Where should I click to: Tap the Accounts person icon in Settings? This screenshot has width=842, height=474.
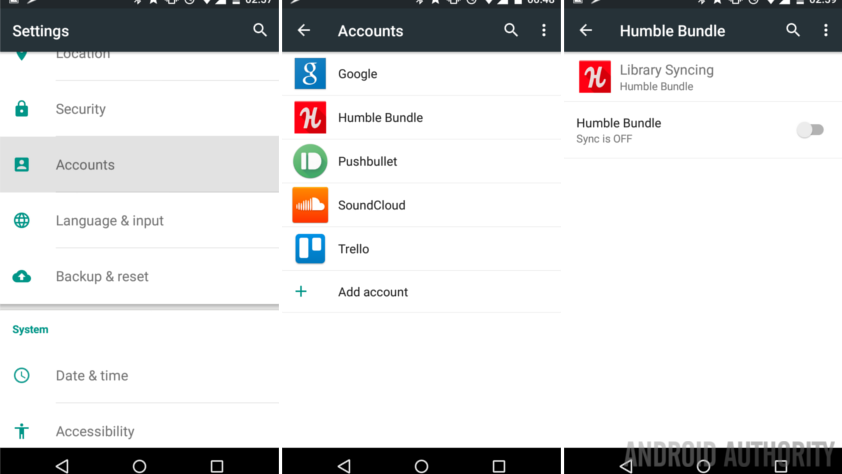[21, 164]
